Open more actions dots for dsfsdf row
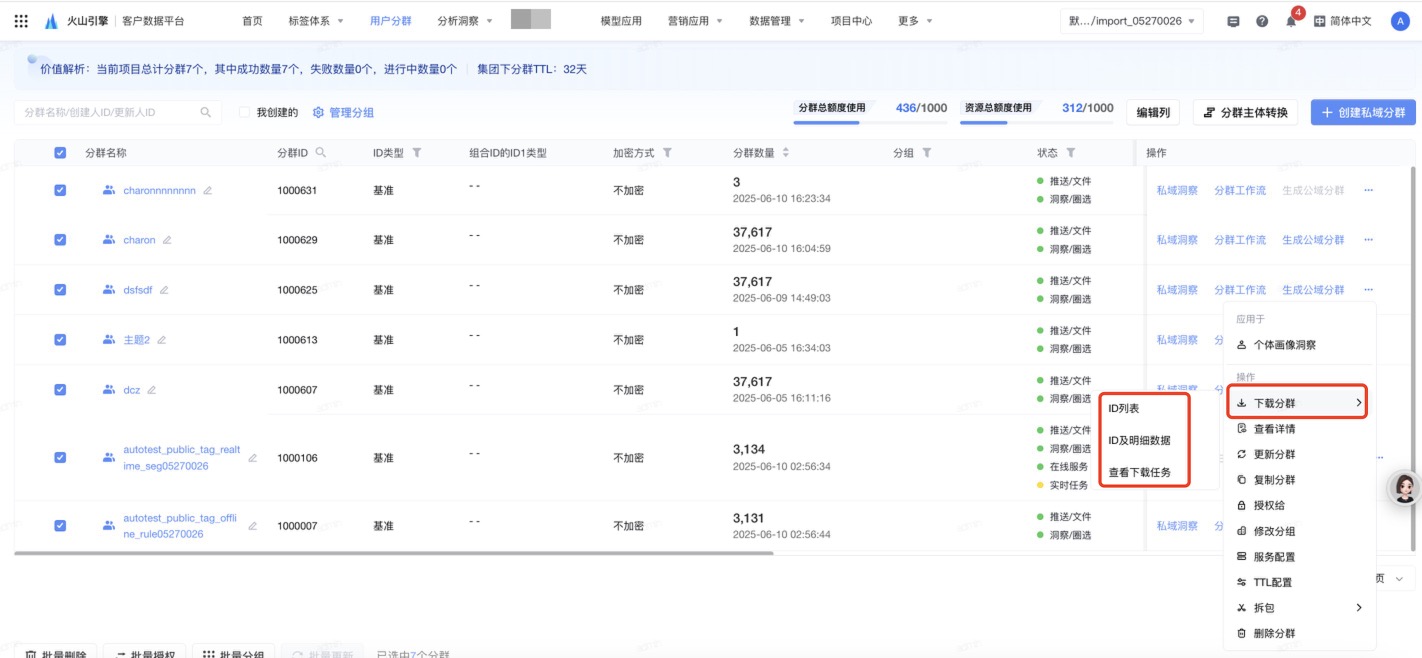Screen dimensions: 1422x658 1369,290
